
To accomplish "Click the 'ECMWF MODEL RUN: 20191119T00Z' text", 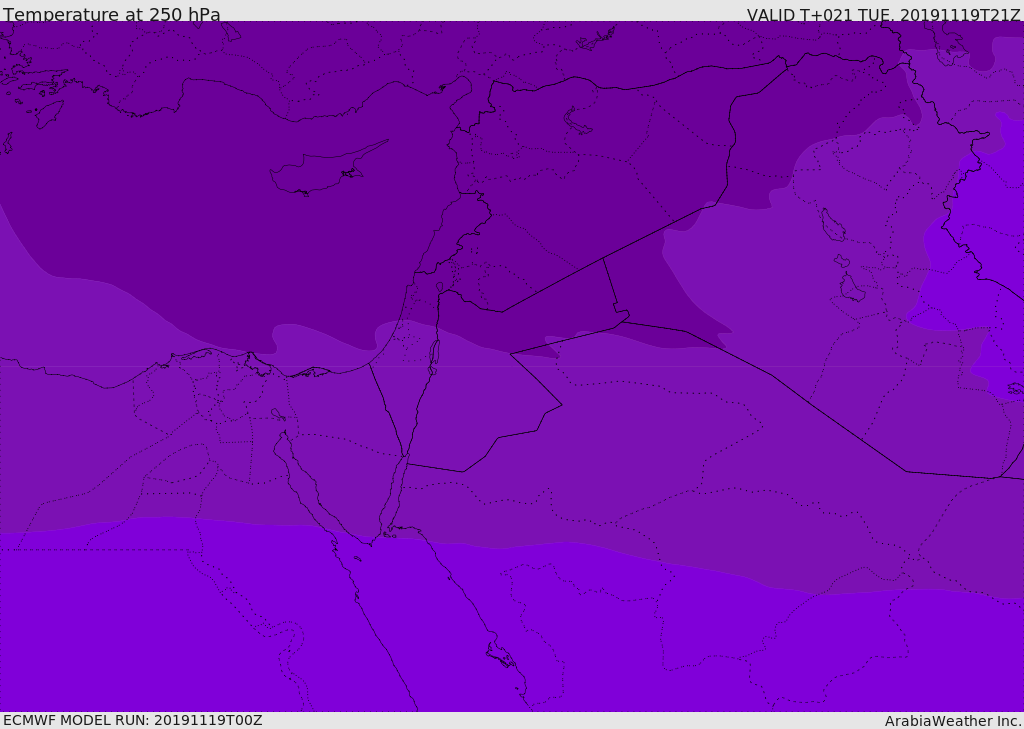I will click(133, 720).
